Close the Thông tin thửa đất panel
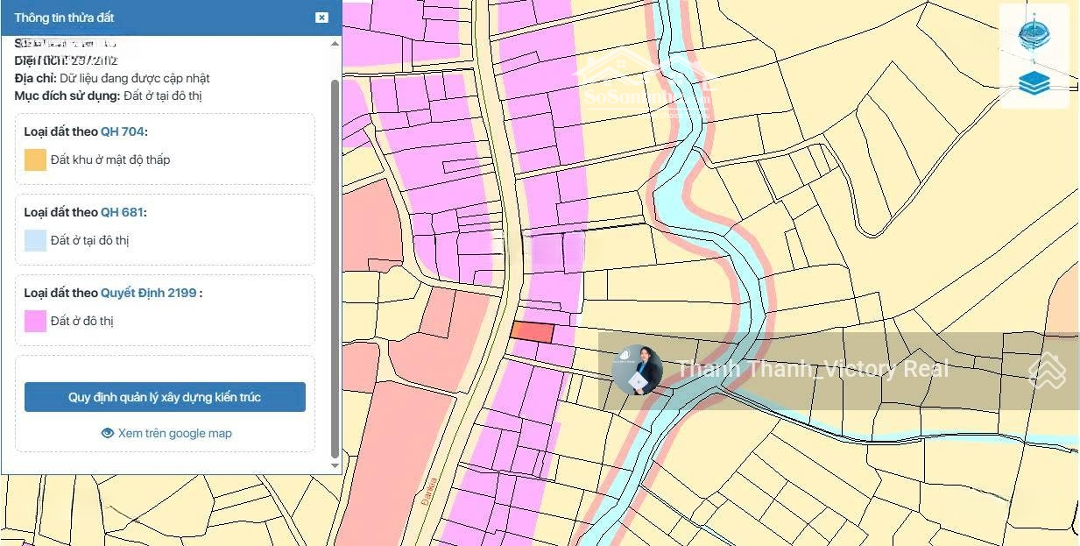The height and width of the screenshot is (546, 1080). pyautogui.click(x=321, y=17)
